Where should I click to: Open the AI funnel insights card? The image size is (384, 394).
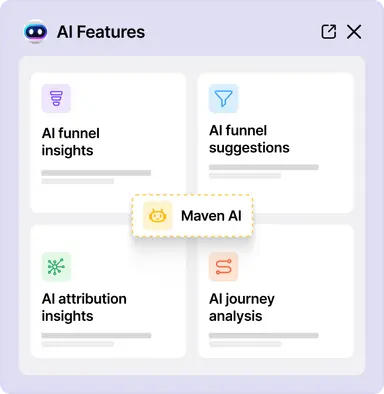coord(108,143)
